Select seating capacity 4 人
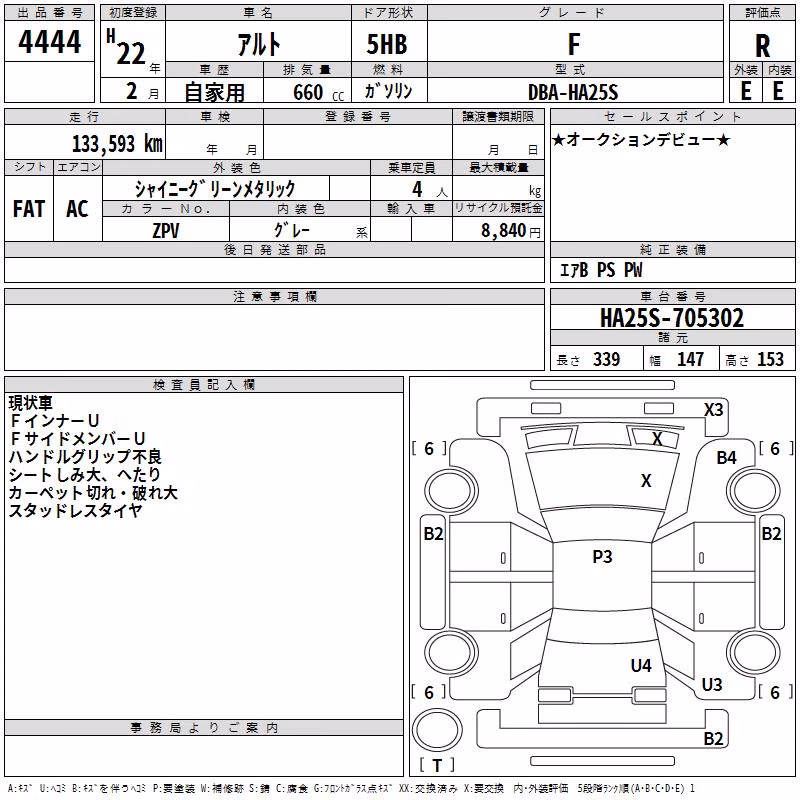Screen dimensions: 800x800 [x=429, y=190]
